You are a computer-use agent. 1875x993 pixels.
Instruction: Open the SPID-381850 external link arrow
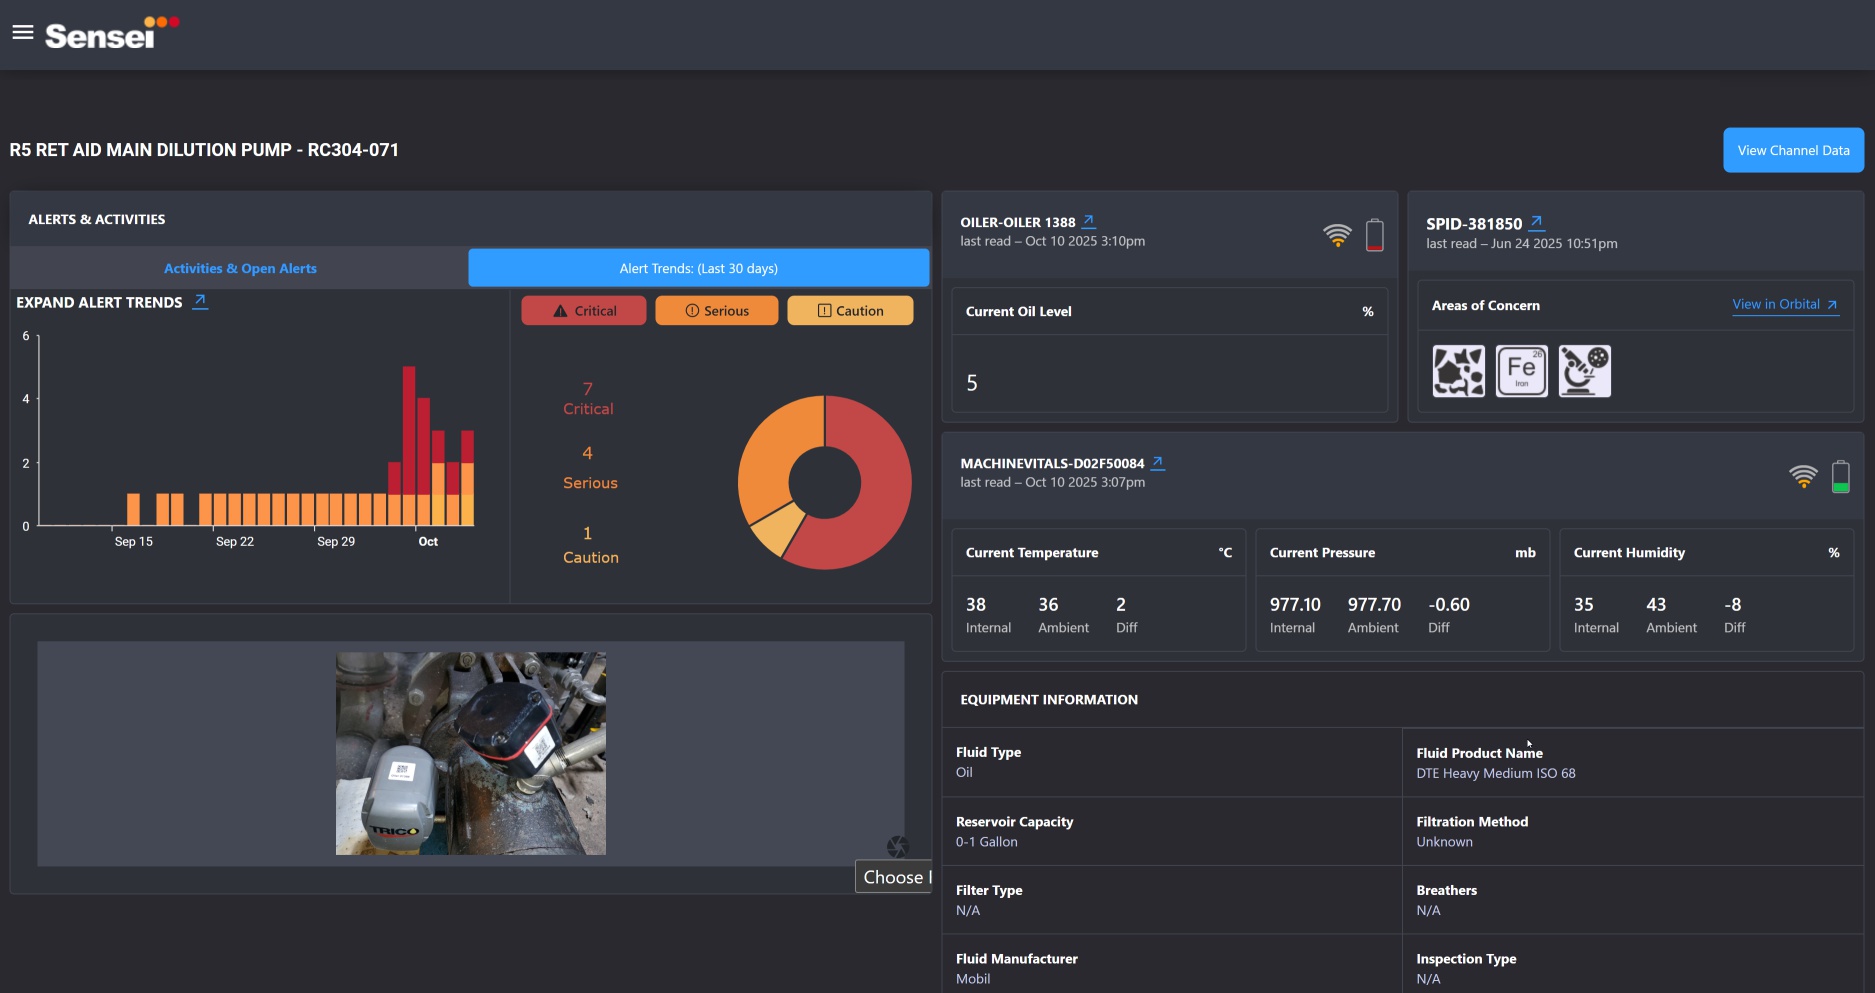tap(1537, 222)
